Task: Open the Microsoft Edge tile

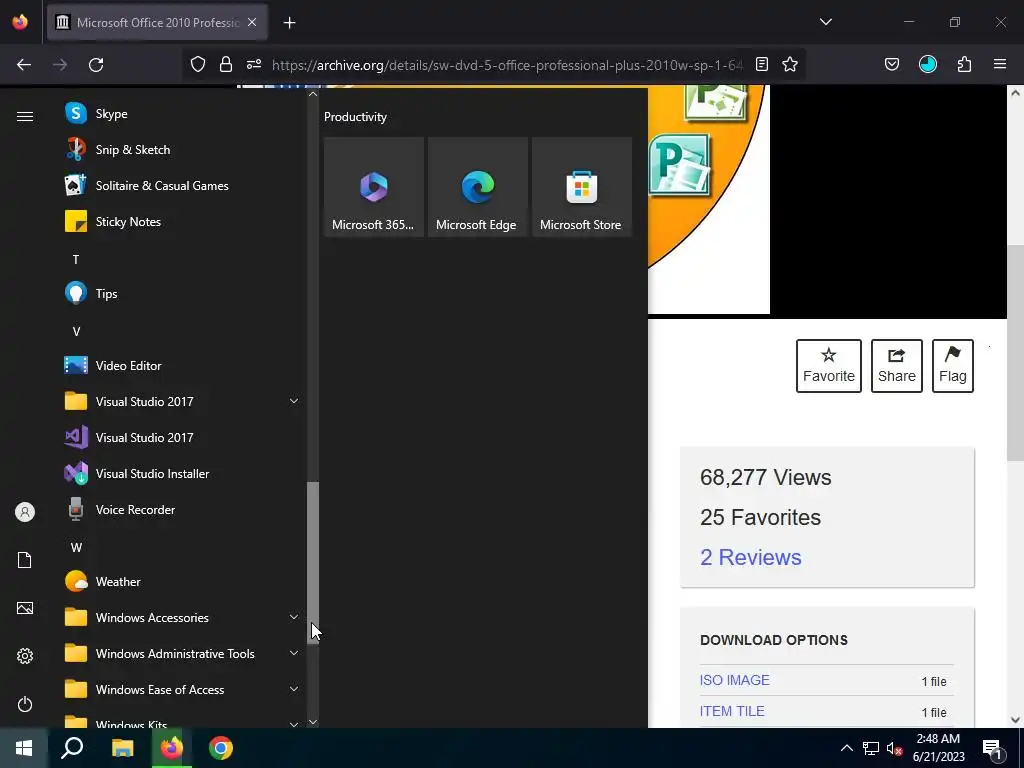Action: pyautogui.click(x=477, y=187)
